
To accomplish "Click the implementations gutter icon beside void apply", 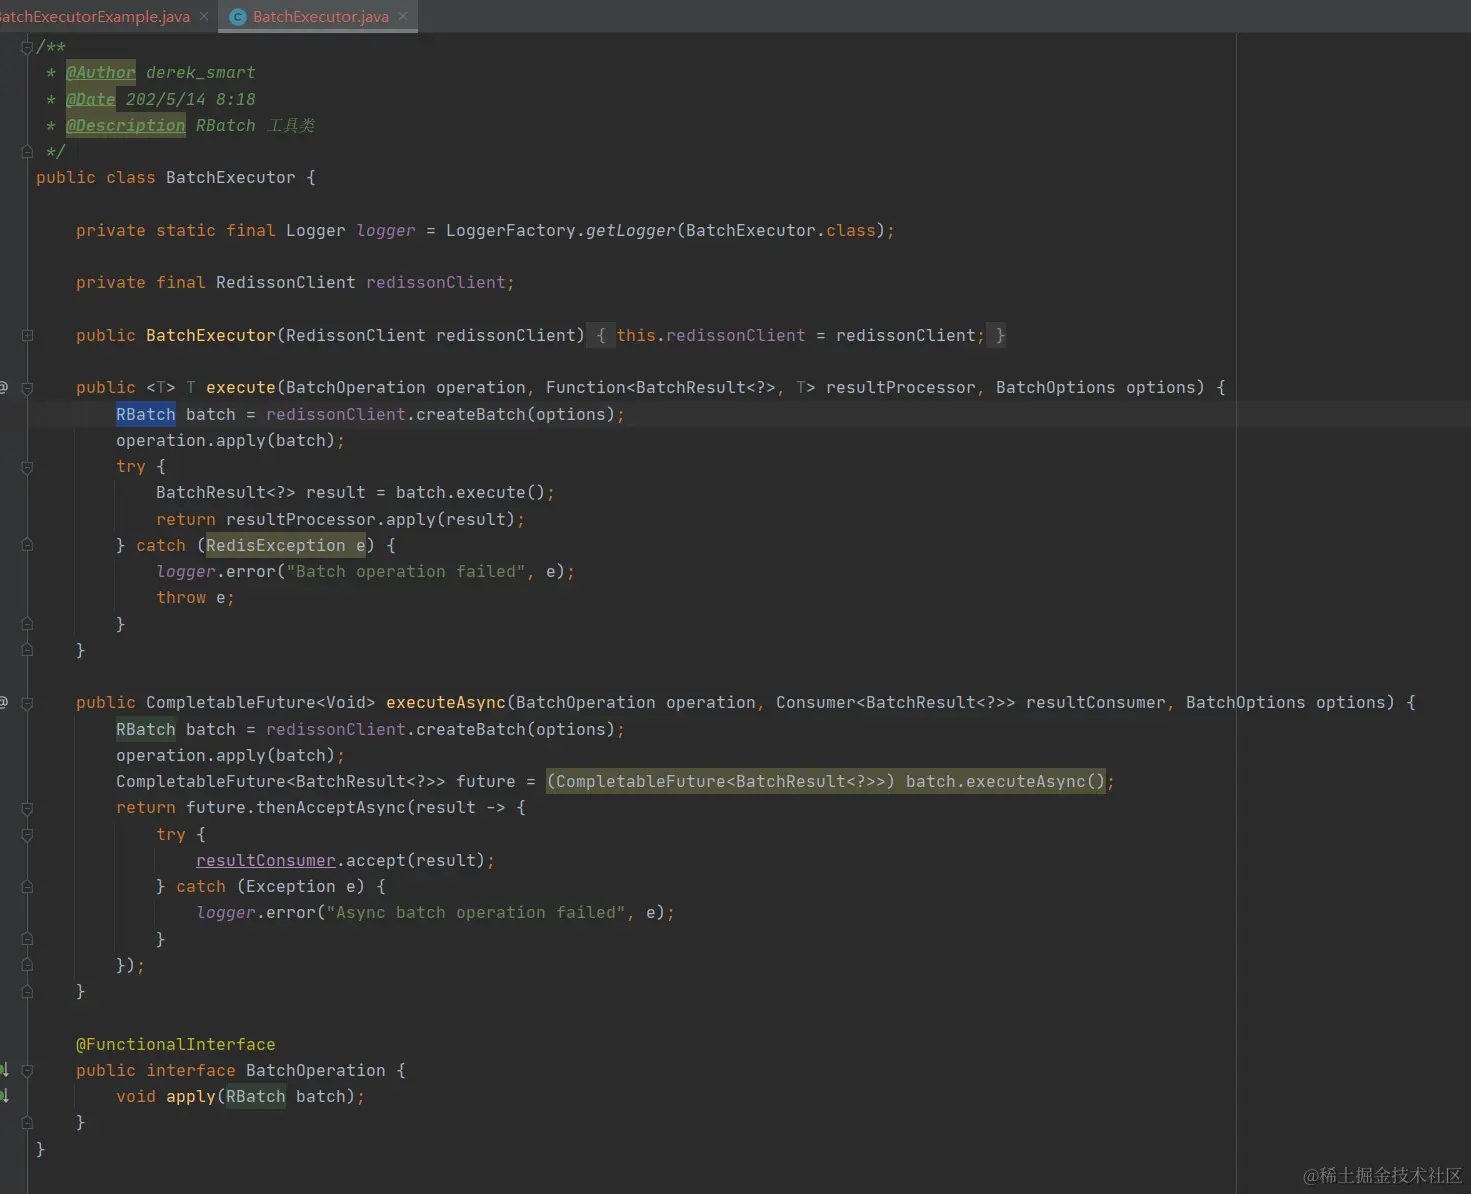I will click(x=4, y=1096).
